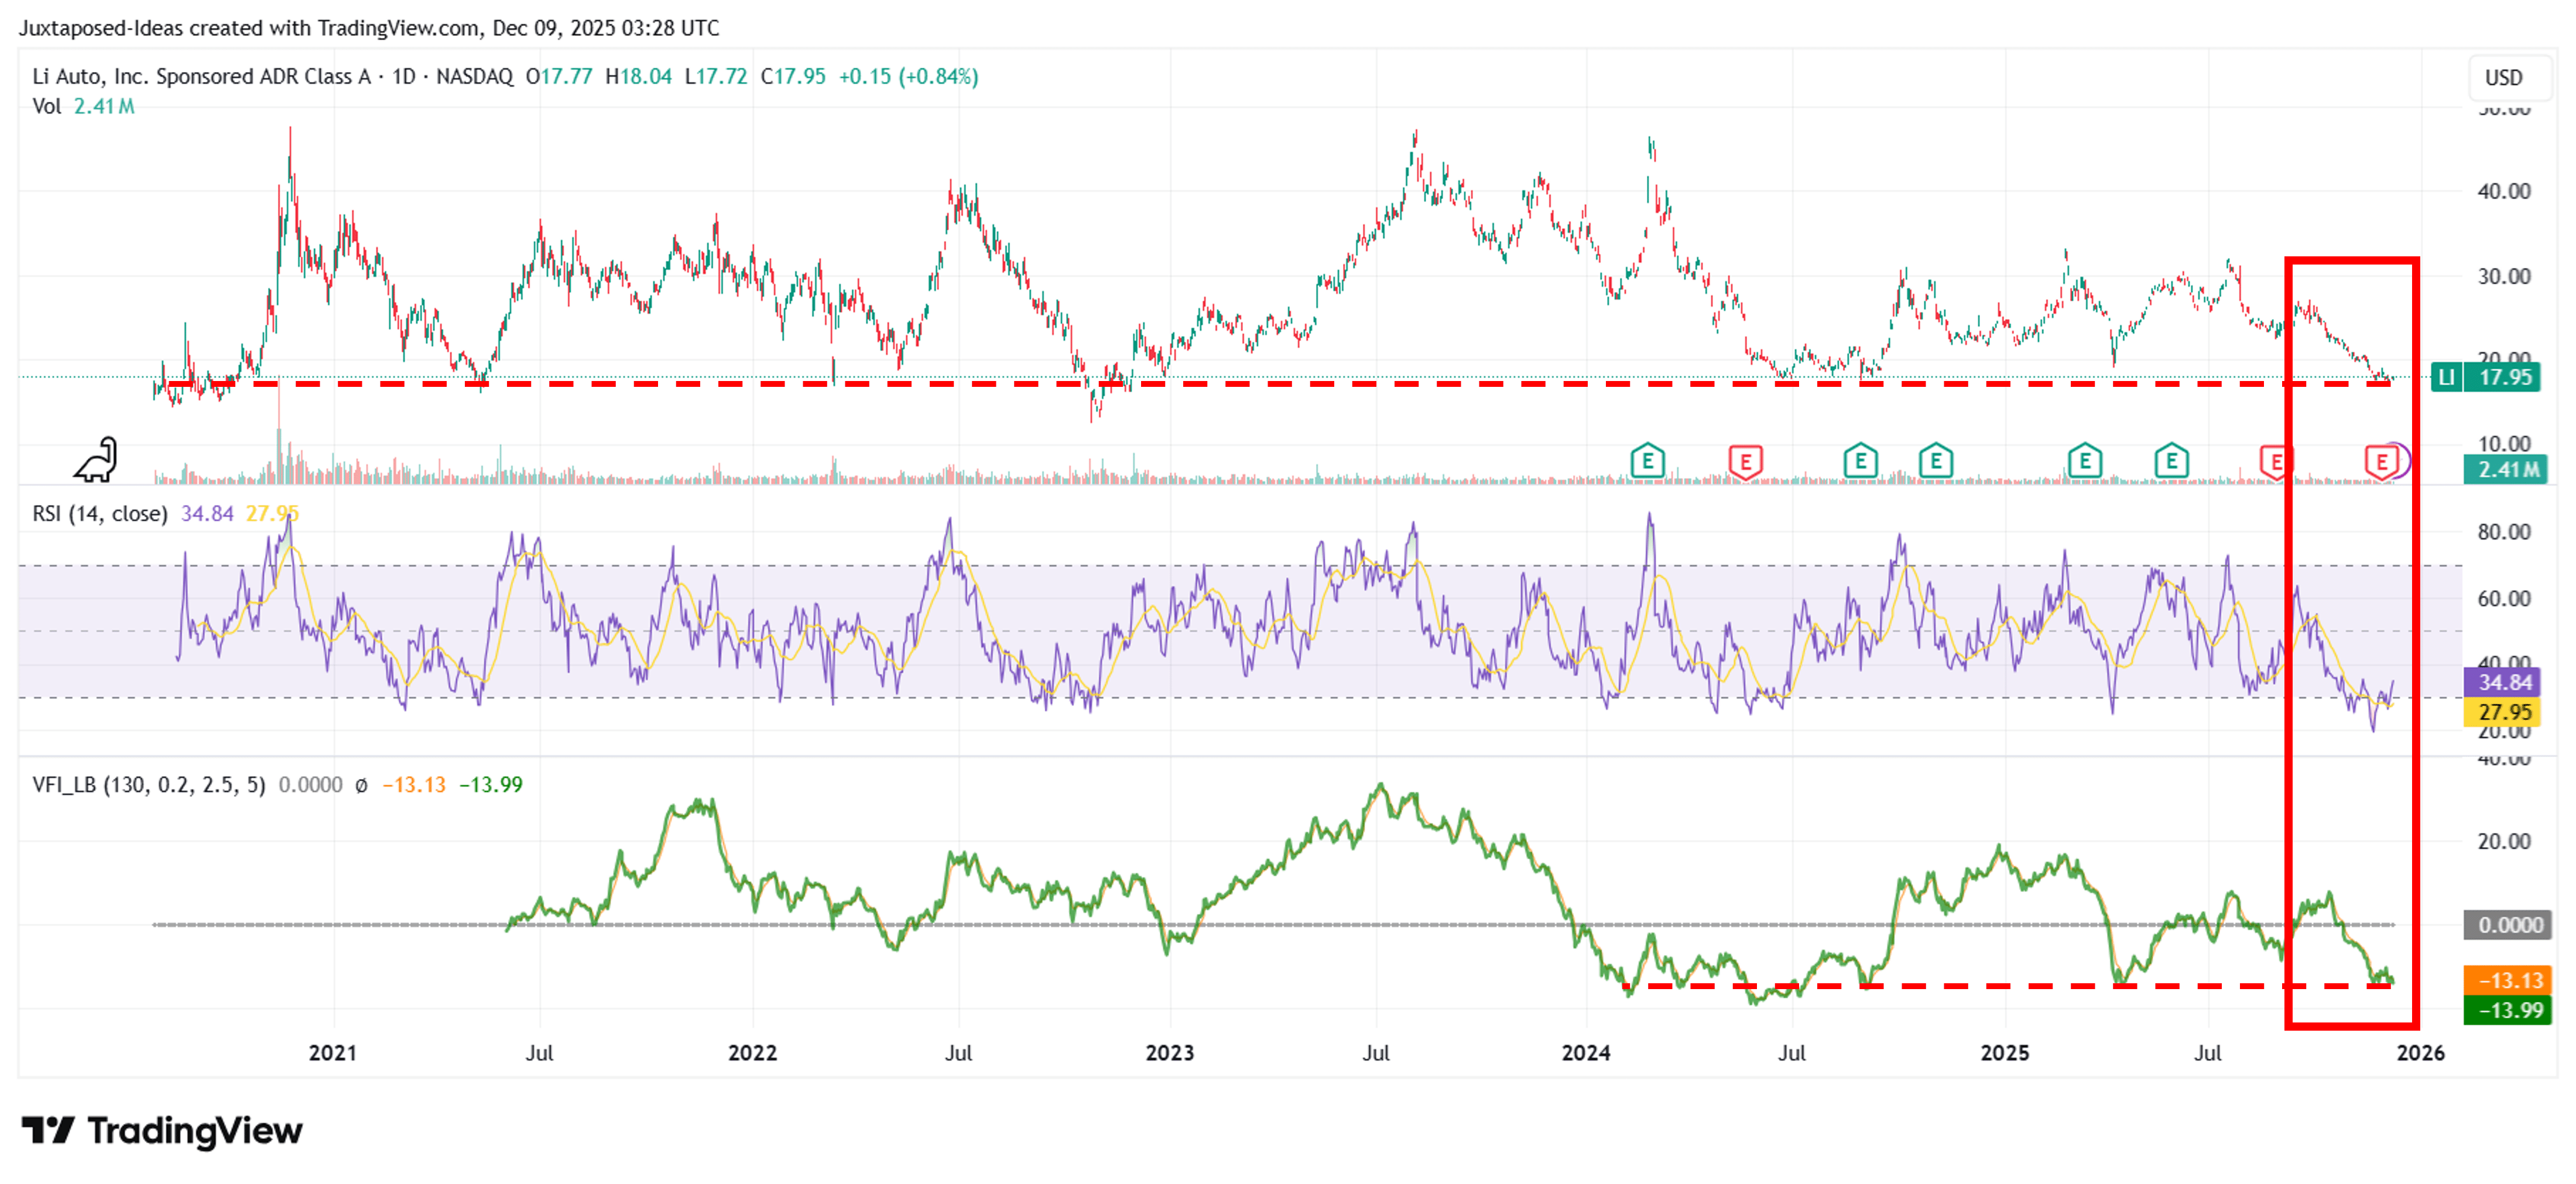
Task: Click the green earnings badge from early 2024
Action: tap(1649, 462)
